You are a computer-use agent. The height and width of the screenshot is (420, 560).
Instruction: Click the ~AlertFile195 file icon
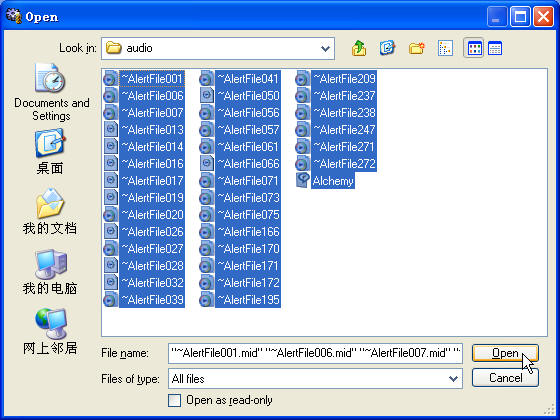(x=206, y=299)
